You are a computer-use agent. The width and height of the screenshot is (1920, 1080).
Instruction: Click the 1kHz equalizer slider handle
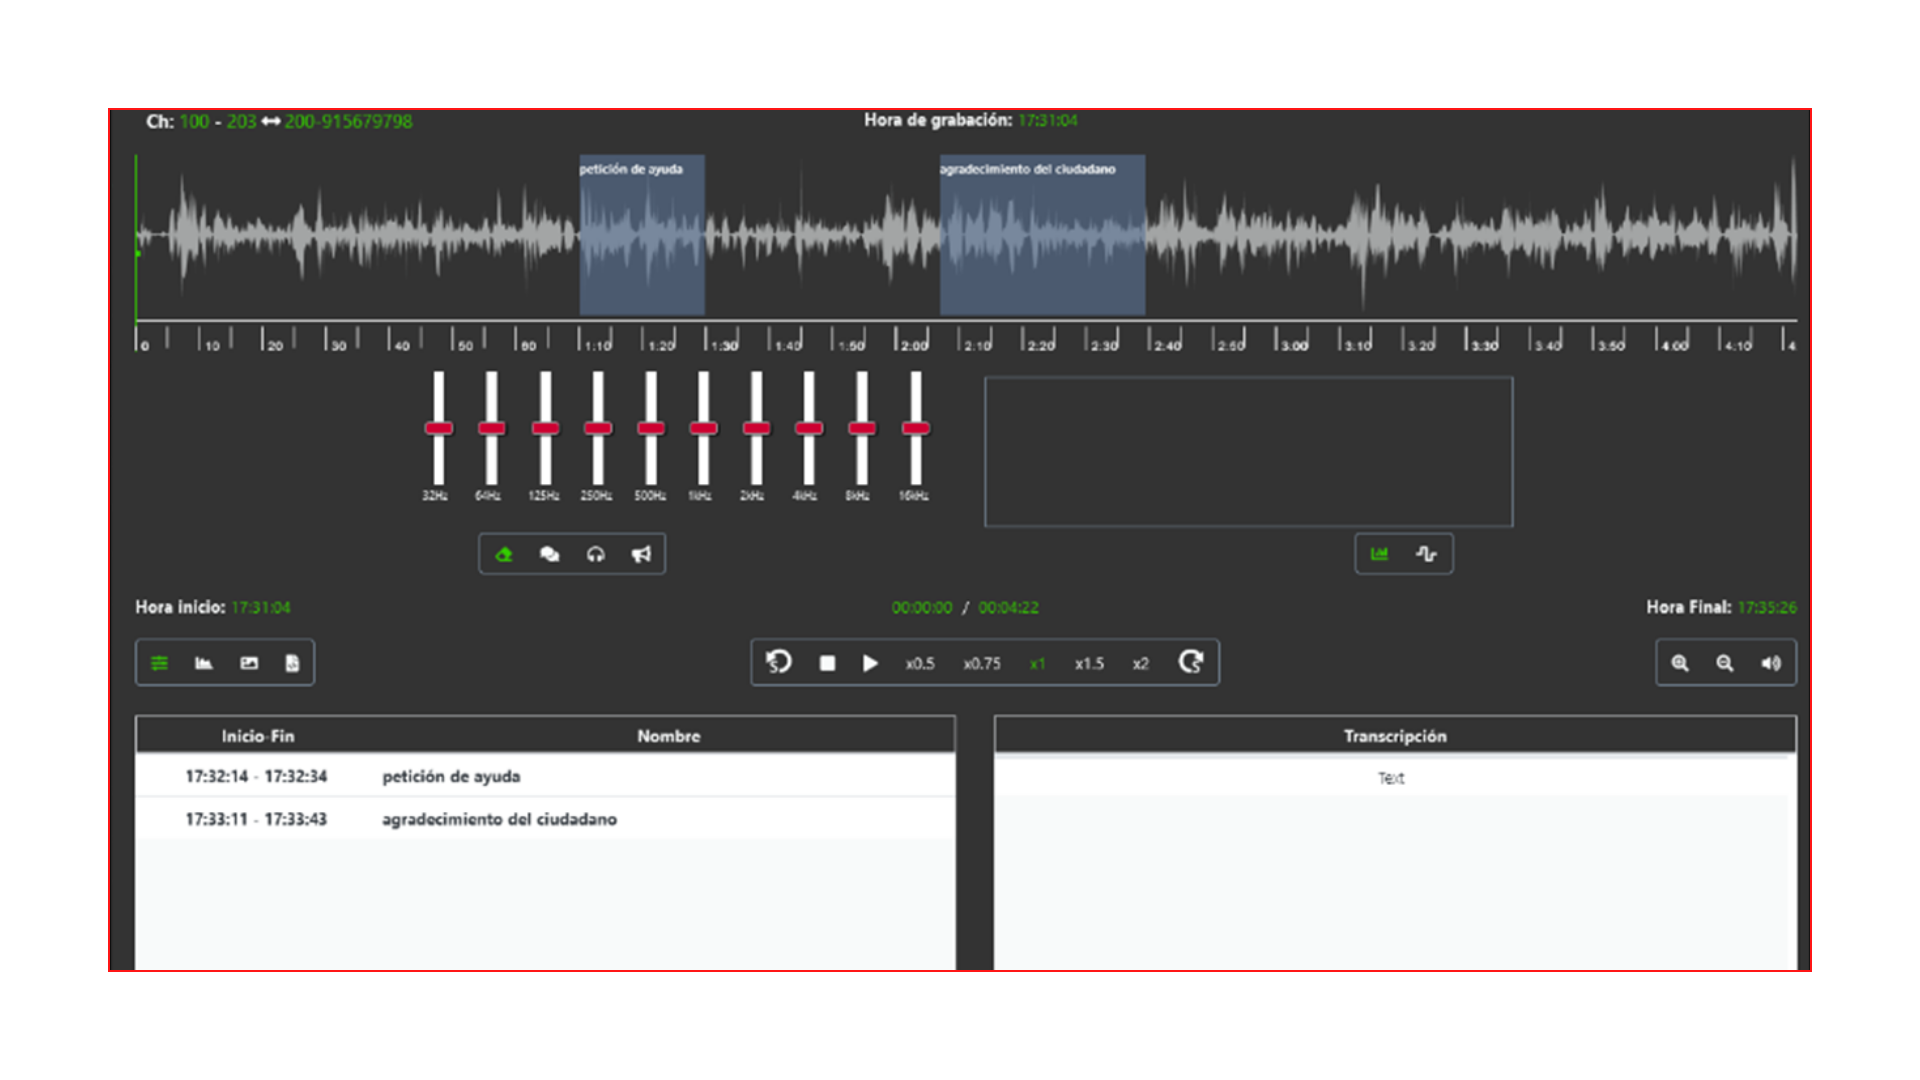[x=704, y=428]
